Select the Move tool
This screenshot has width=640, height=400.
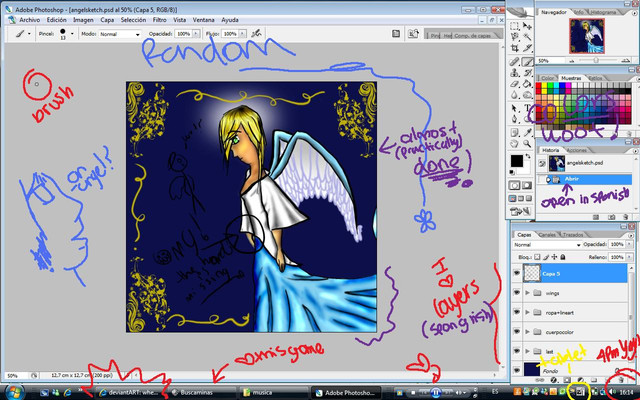pos(527,26)
